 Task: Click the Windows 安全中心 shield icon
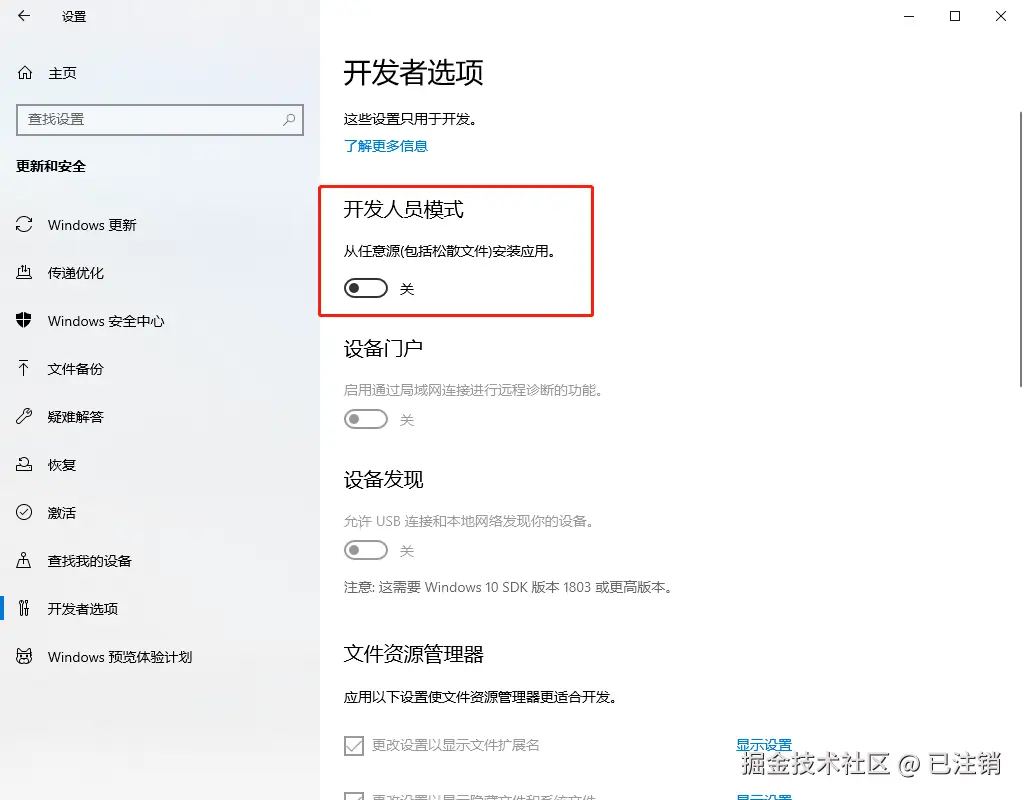[x=24, y=320]
